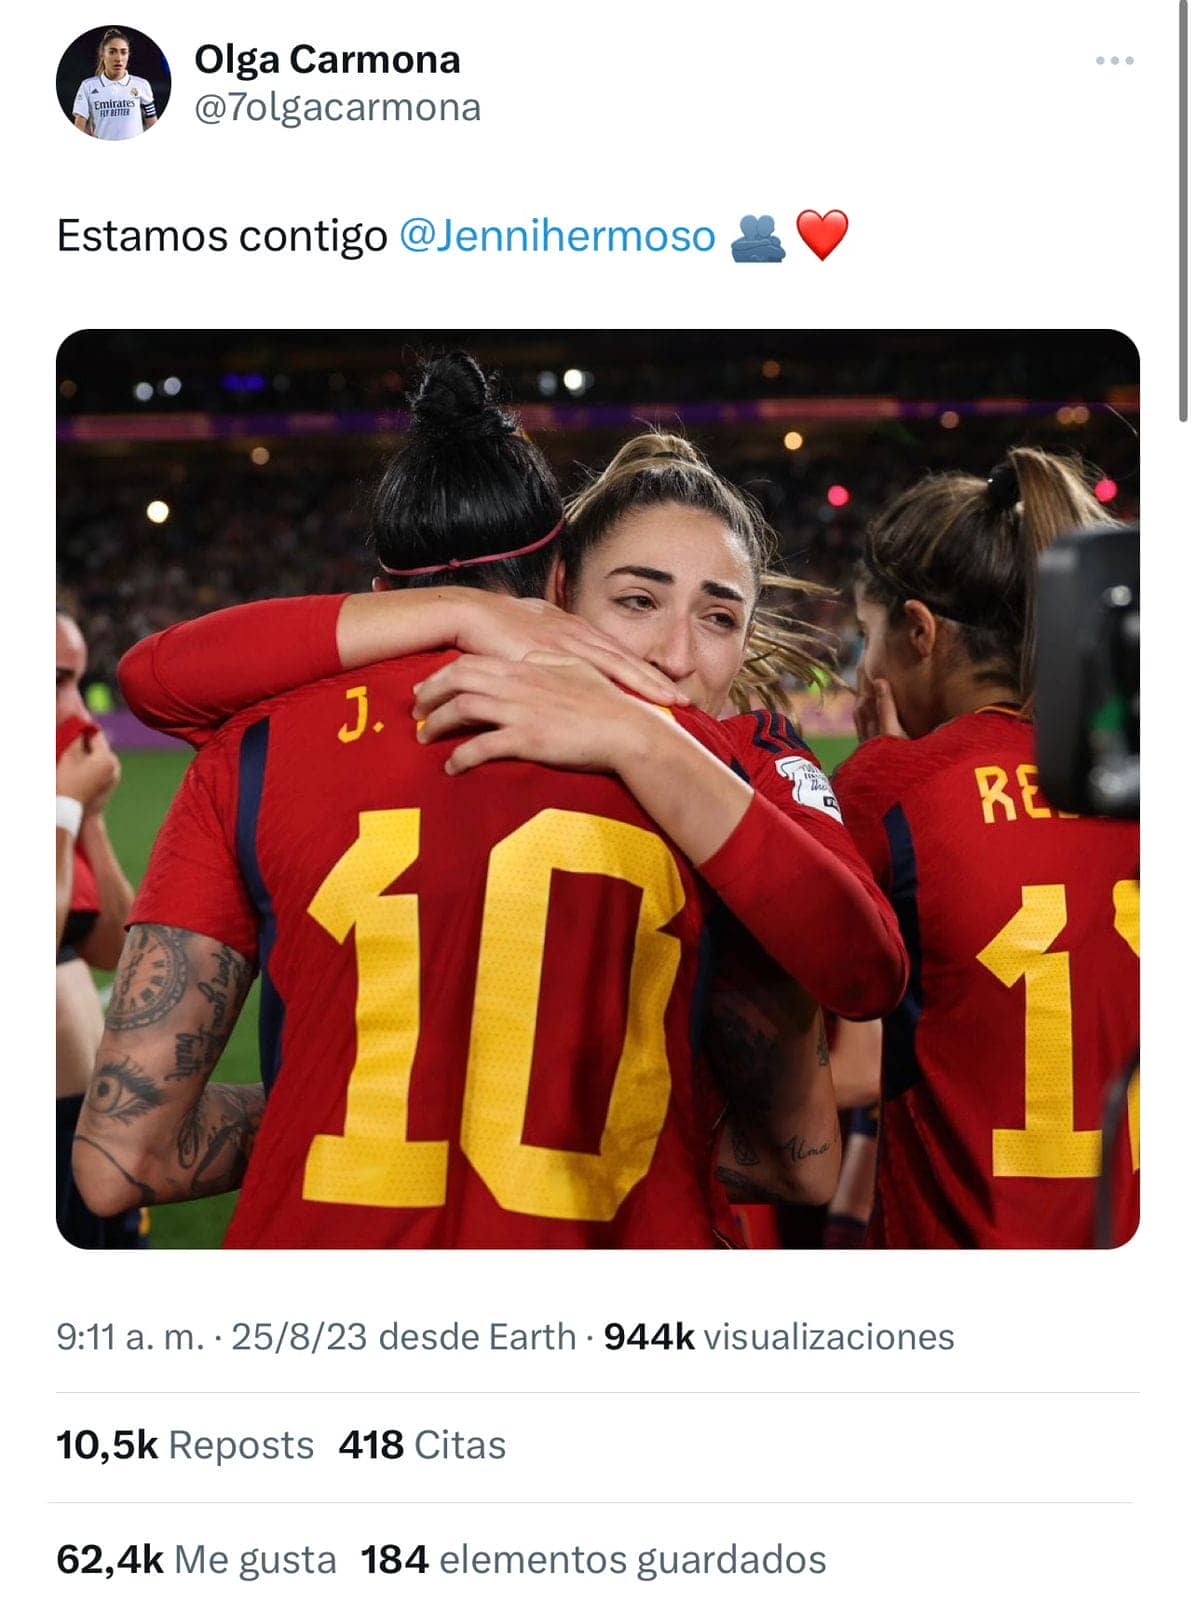The height and width of the screenshot is (1600, 1196).
Task: Click the 944k visualizaciones view count
Action: click(x=779, y=1337)
